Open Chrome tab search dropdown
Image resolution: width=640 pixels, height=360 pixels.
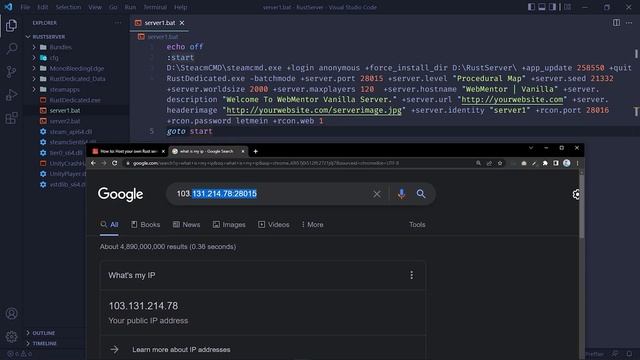pyautogui.click(x=531, y=148)
